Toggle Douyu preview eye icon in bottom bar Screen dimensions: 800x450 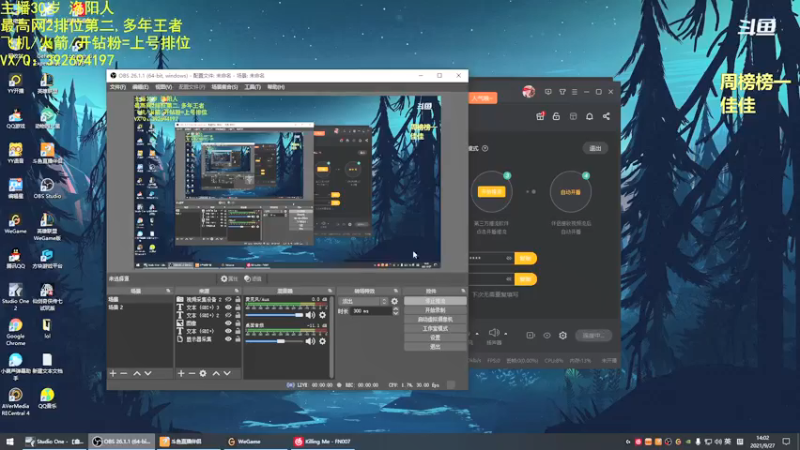(546, 335)
